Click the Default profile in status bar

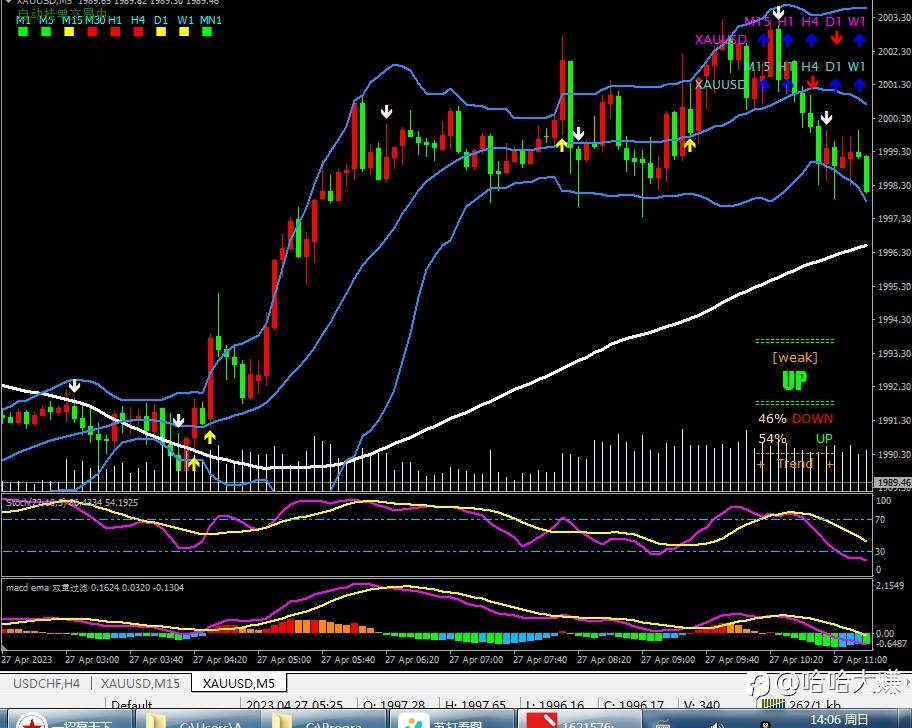131,705
